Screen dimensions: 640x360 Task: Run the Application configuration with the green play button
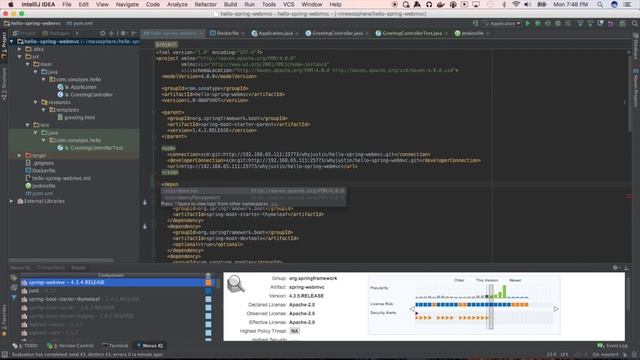[x=527, y=24]
